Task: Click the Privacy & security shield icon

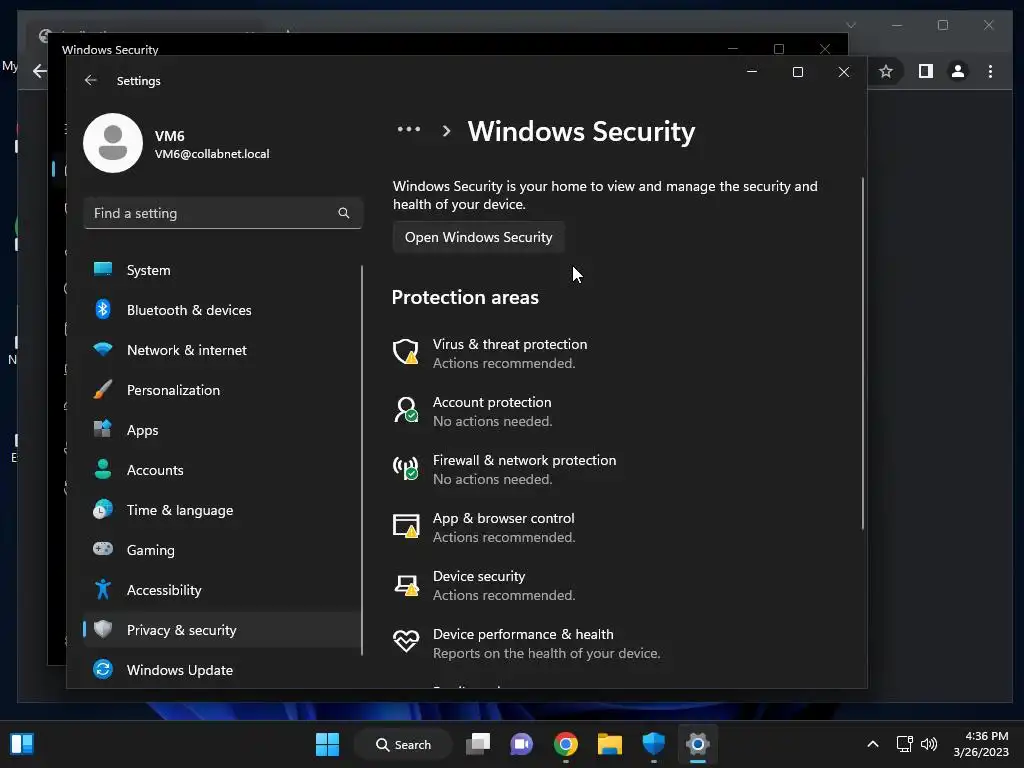Action: [103, 629]
